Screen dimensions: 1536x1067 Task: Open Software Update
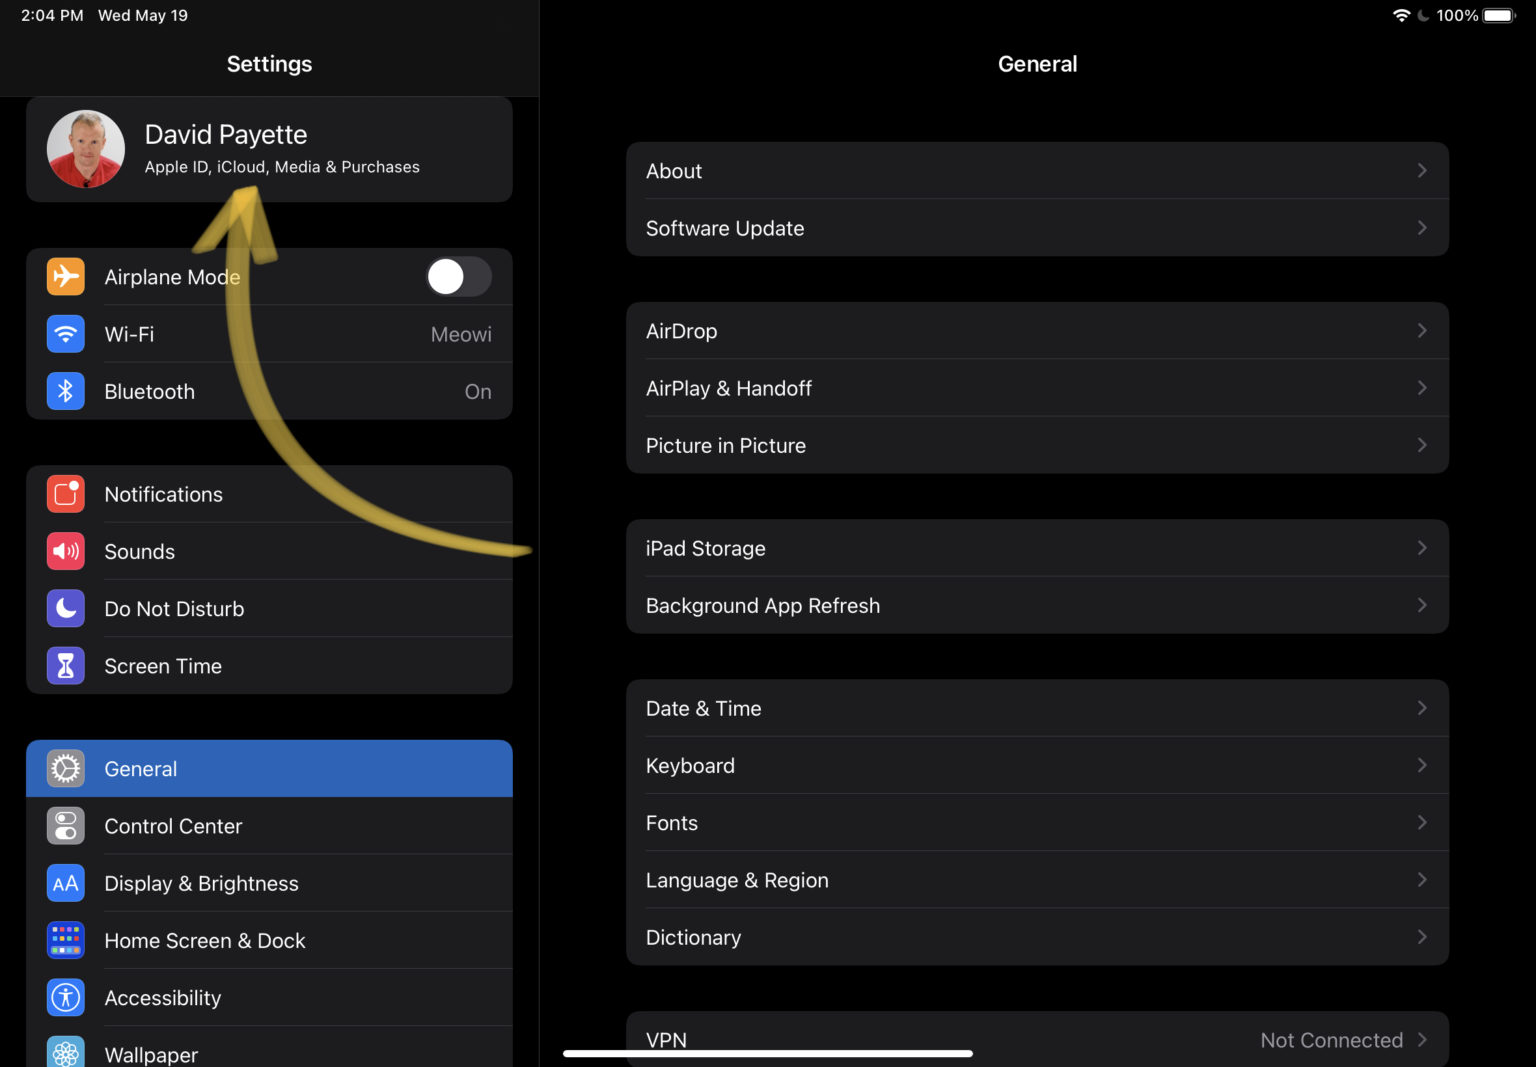1036,228
